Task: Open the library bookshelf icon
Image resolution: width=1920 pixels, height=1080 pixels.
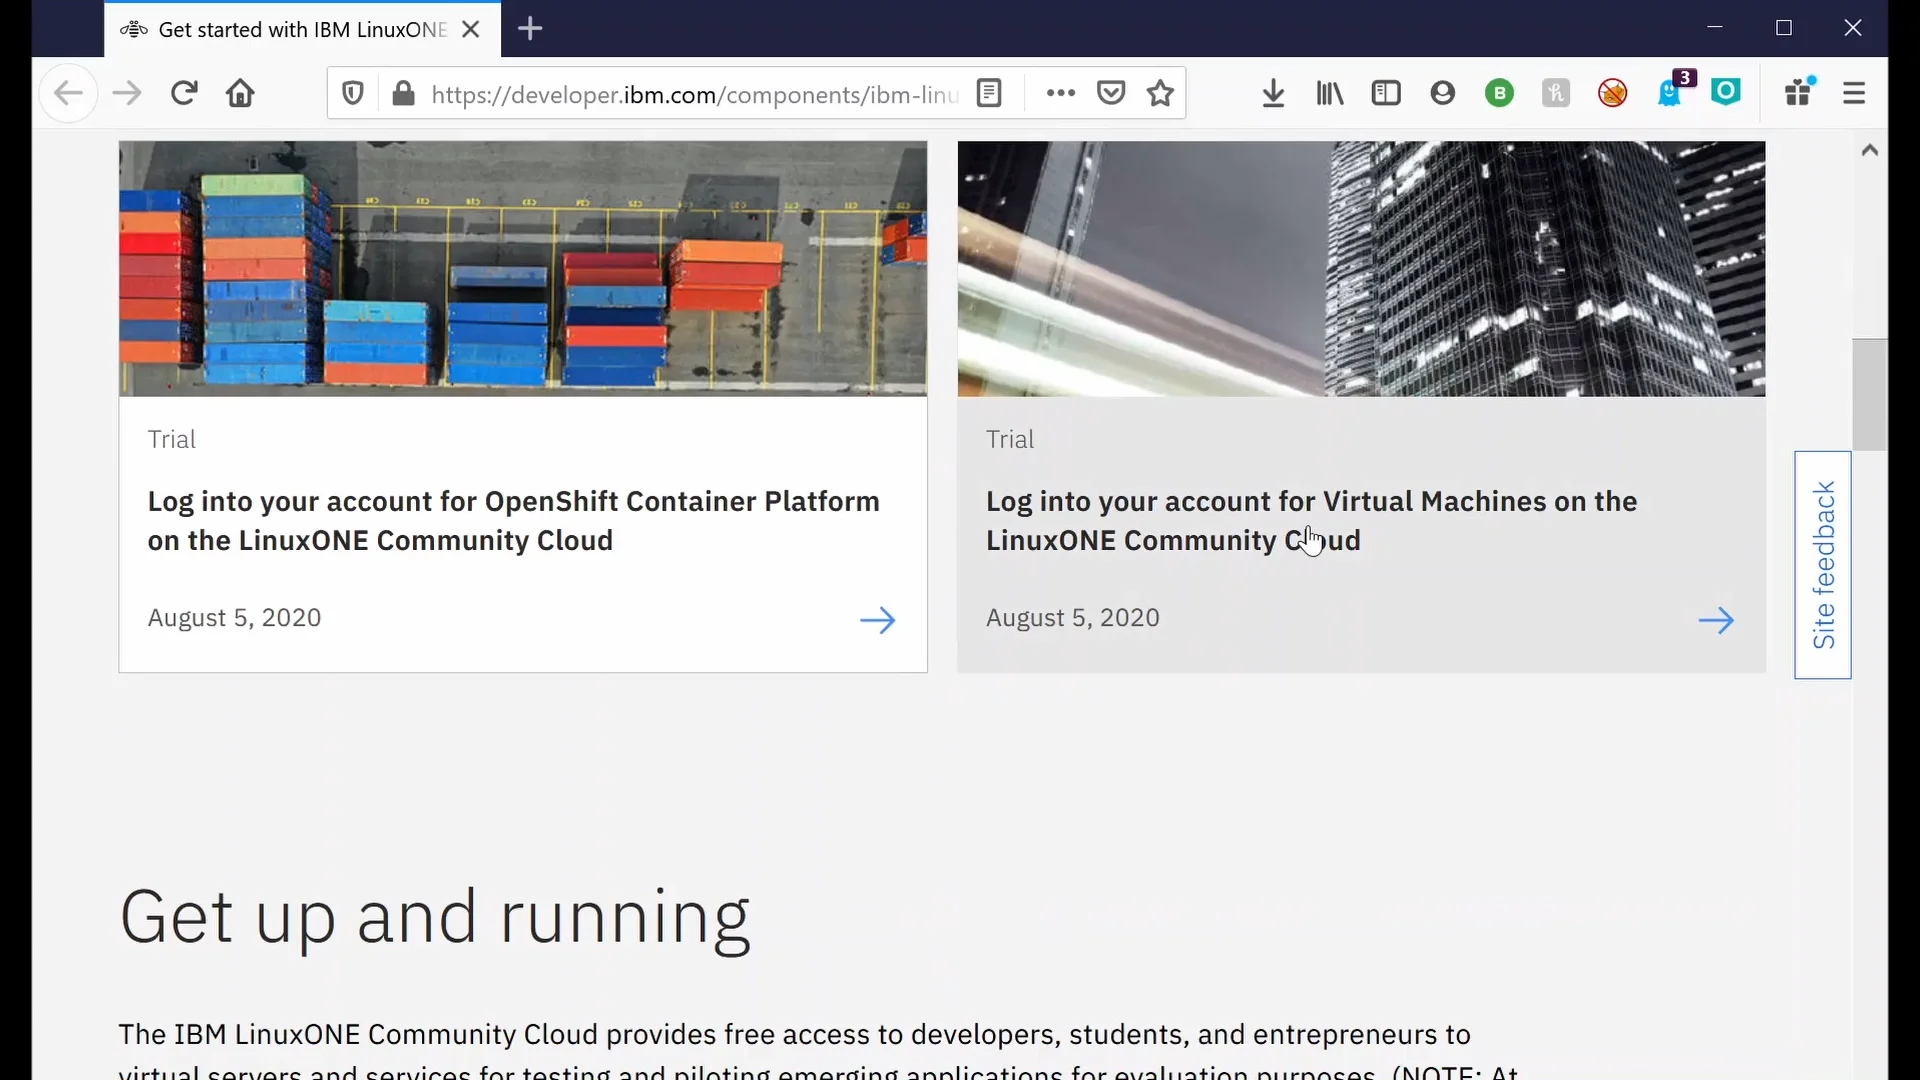Action: tap(1329, 94)
